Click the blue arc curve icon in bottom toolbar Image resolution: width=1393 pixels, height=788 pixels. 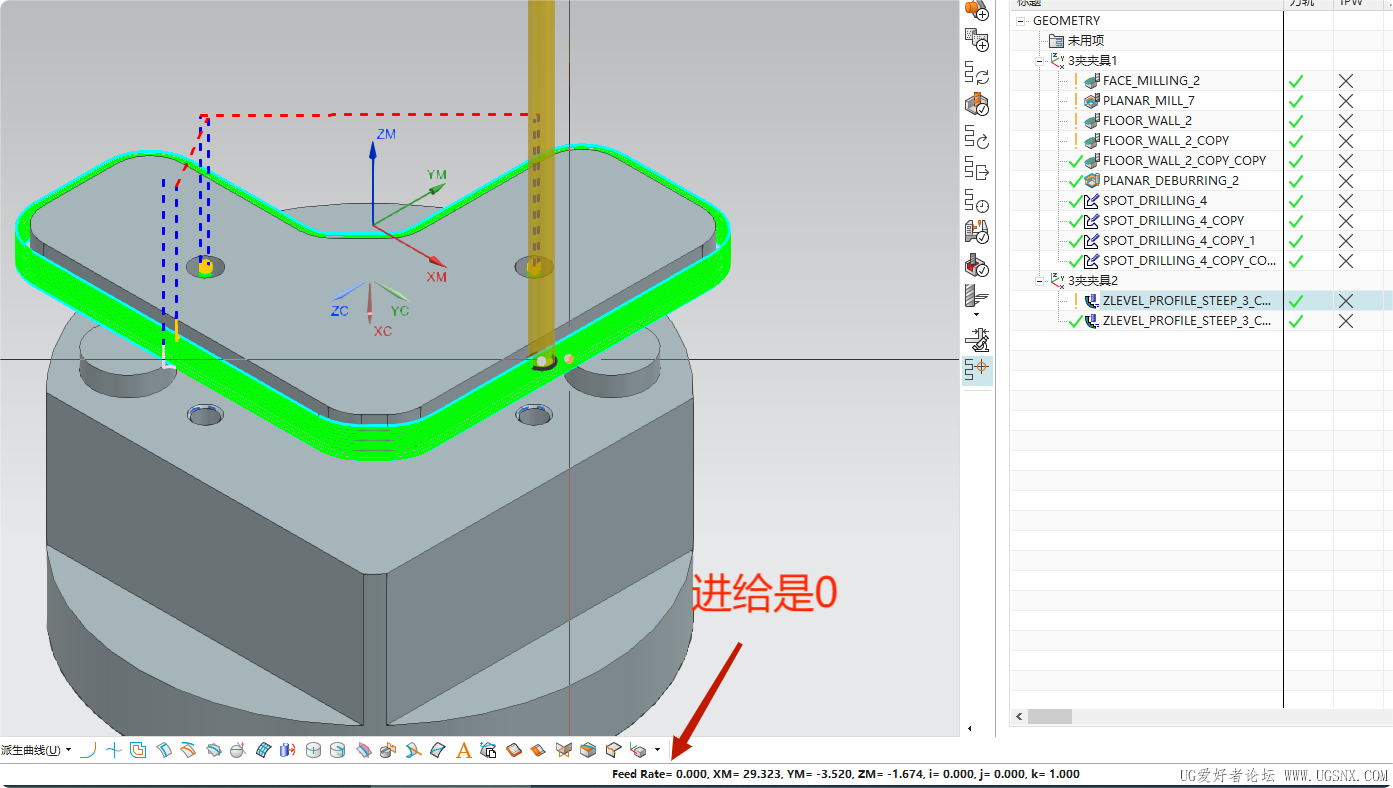88,750
